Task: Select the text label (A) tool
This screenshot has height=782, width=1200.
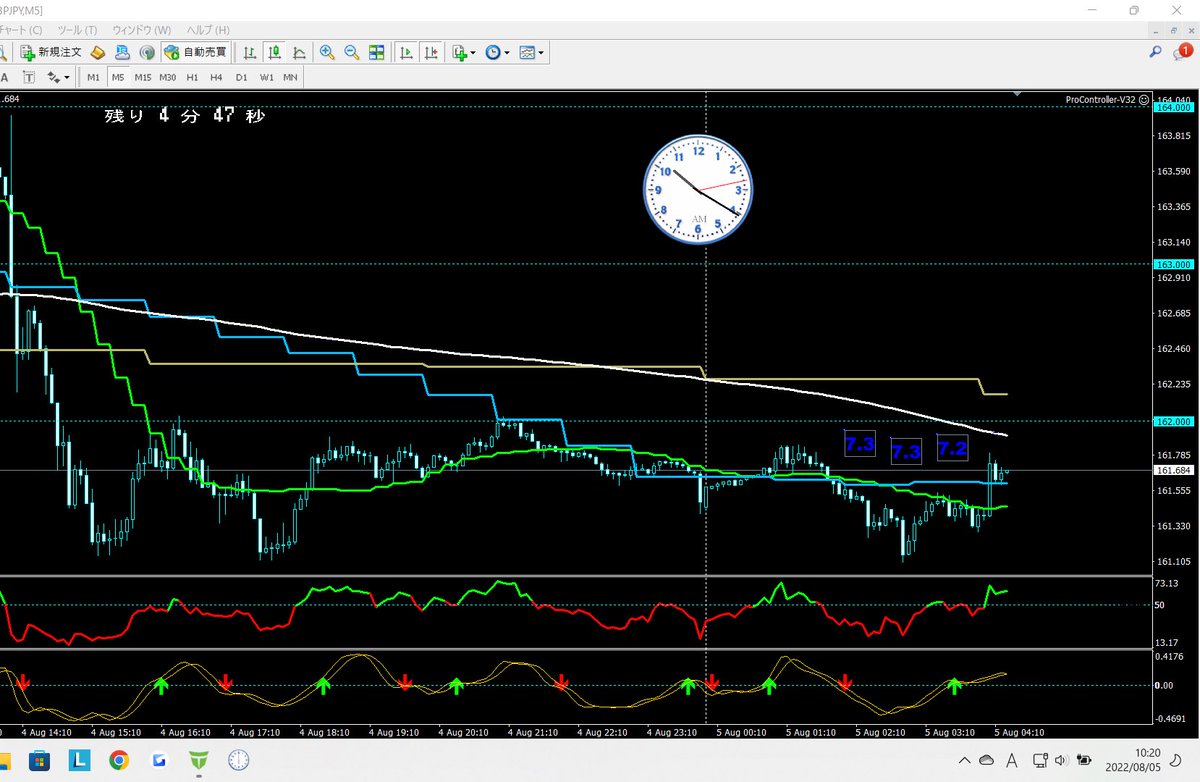Action: [5, 77]
